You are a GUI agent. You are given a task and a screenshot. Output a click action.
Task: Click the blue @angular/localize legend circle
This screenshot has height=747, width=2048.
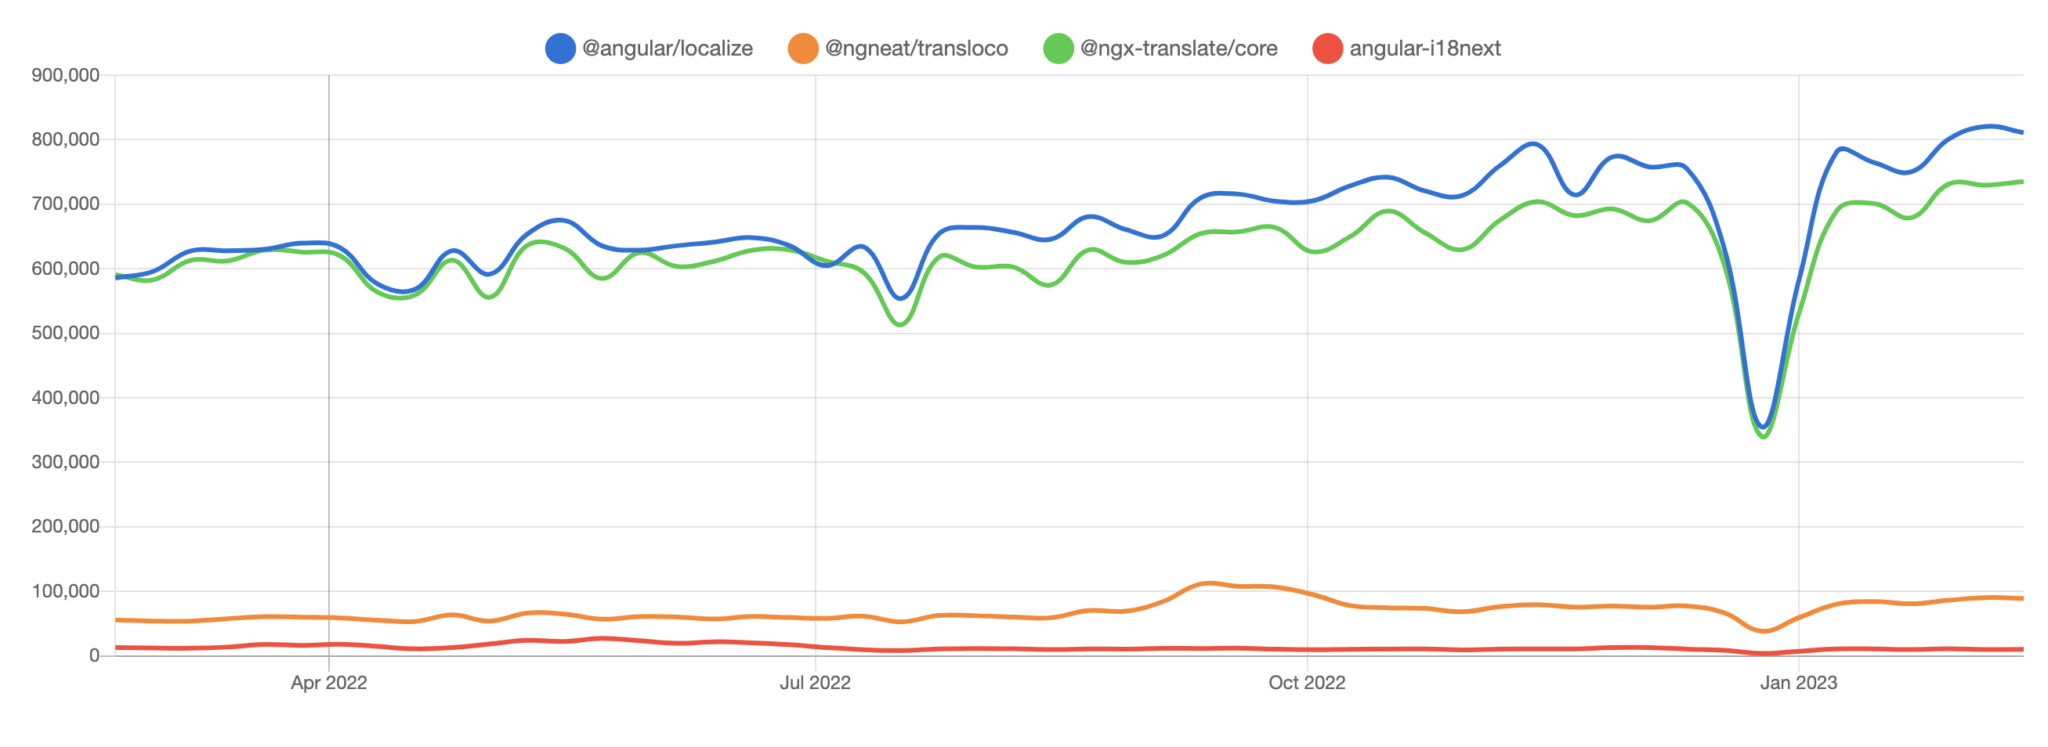tap(560, 48)
